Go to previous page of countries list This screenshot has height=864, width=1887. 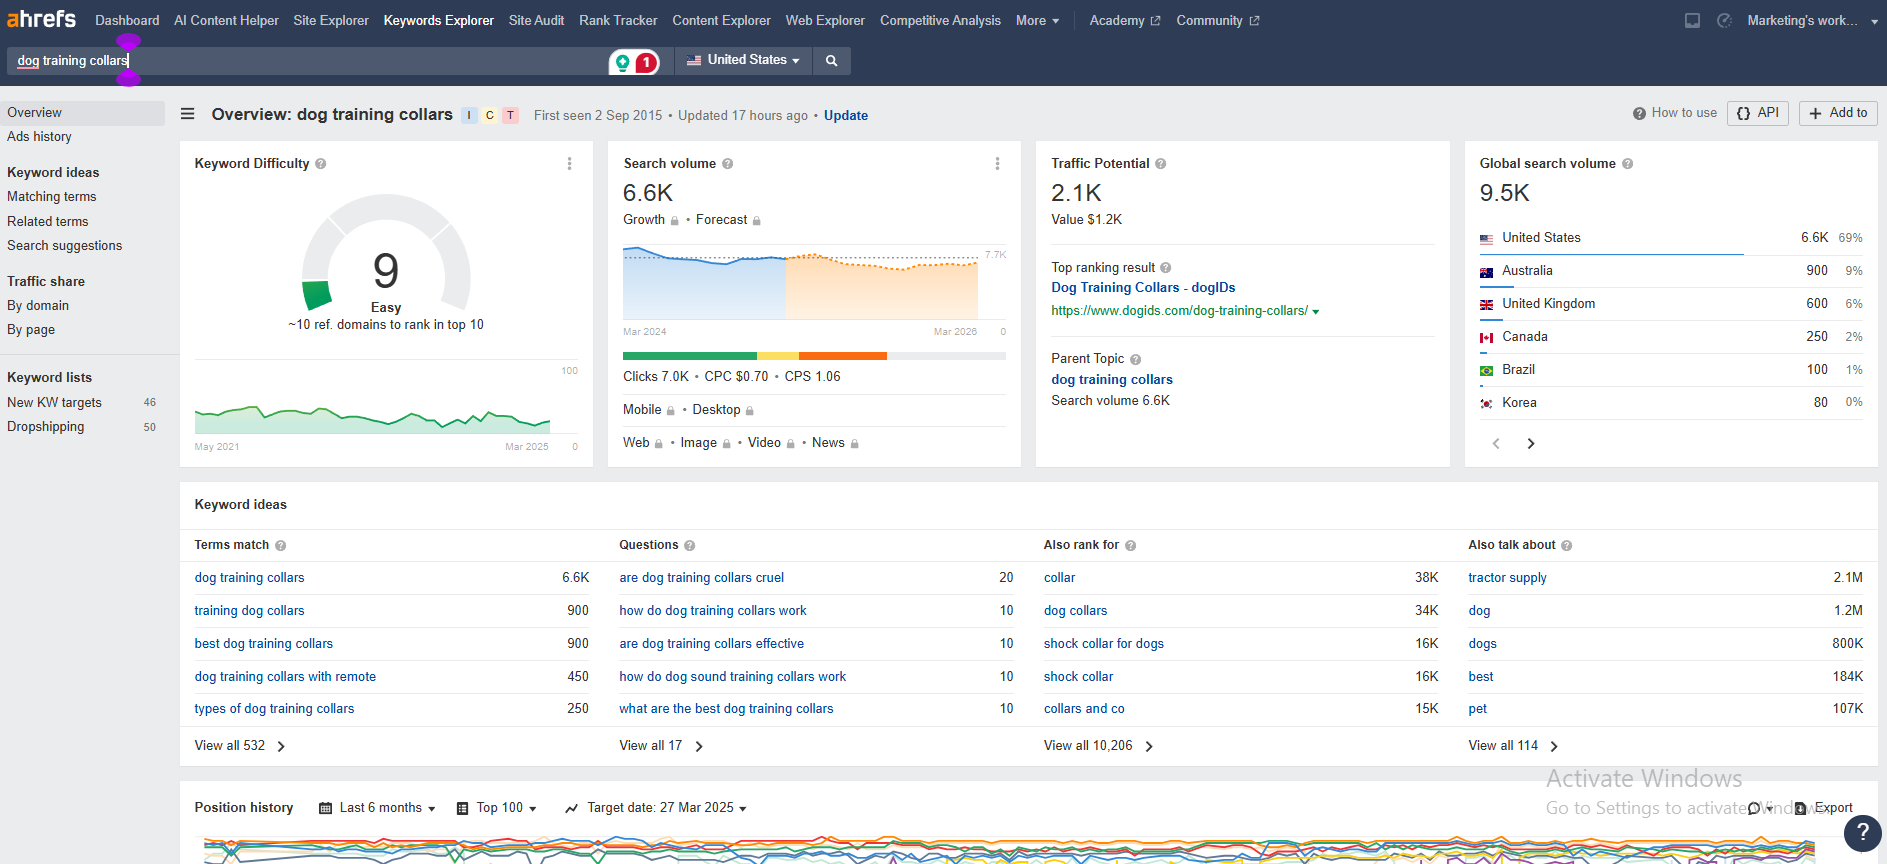[1496, 444]
